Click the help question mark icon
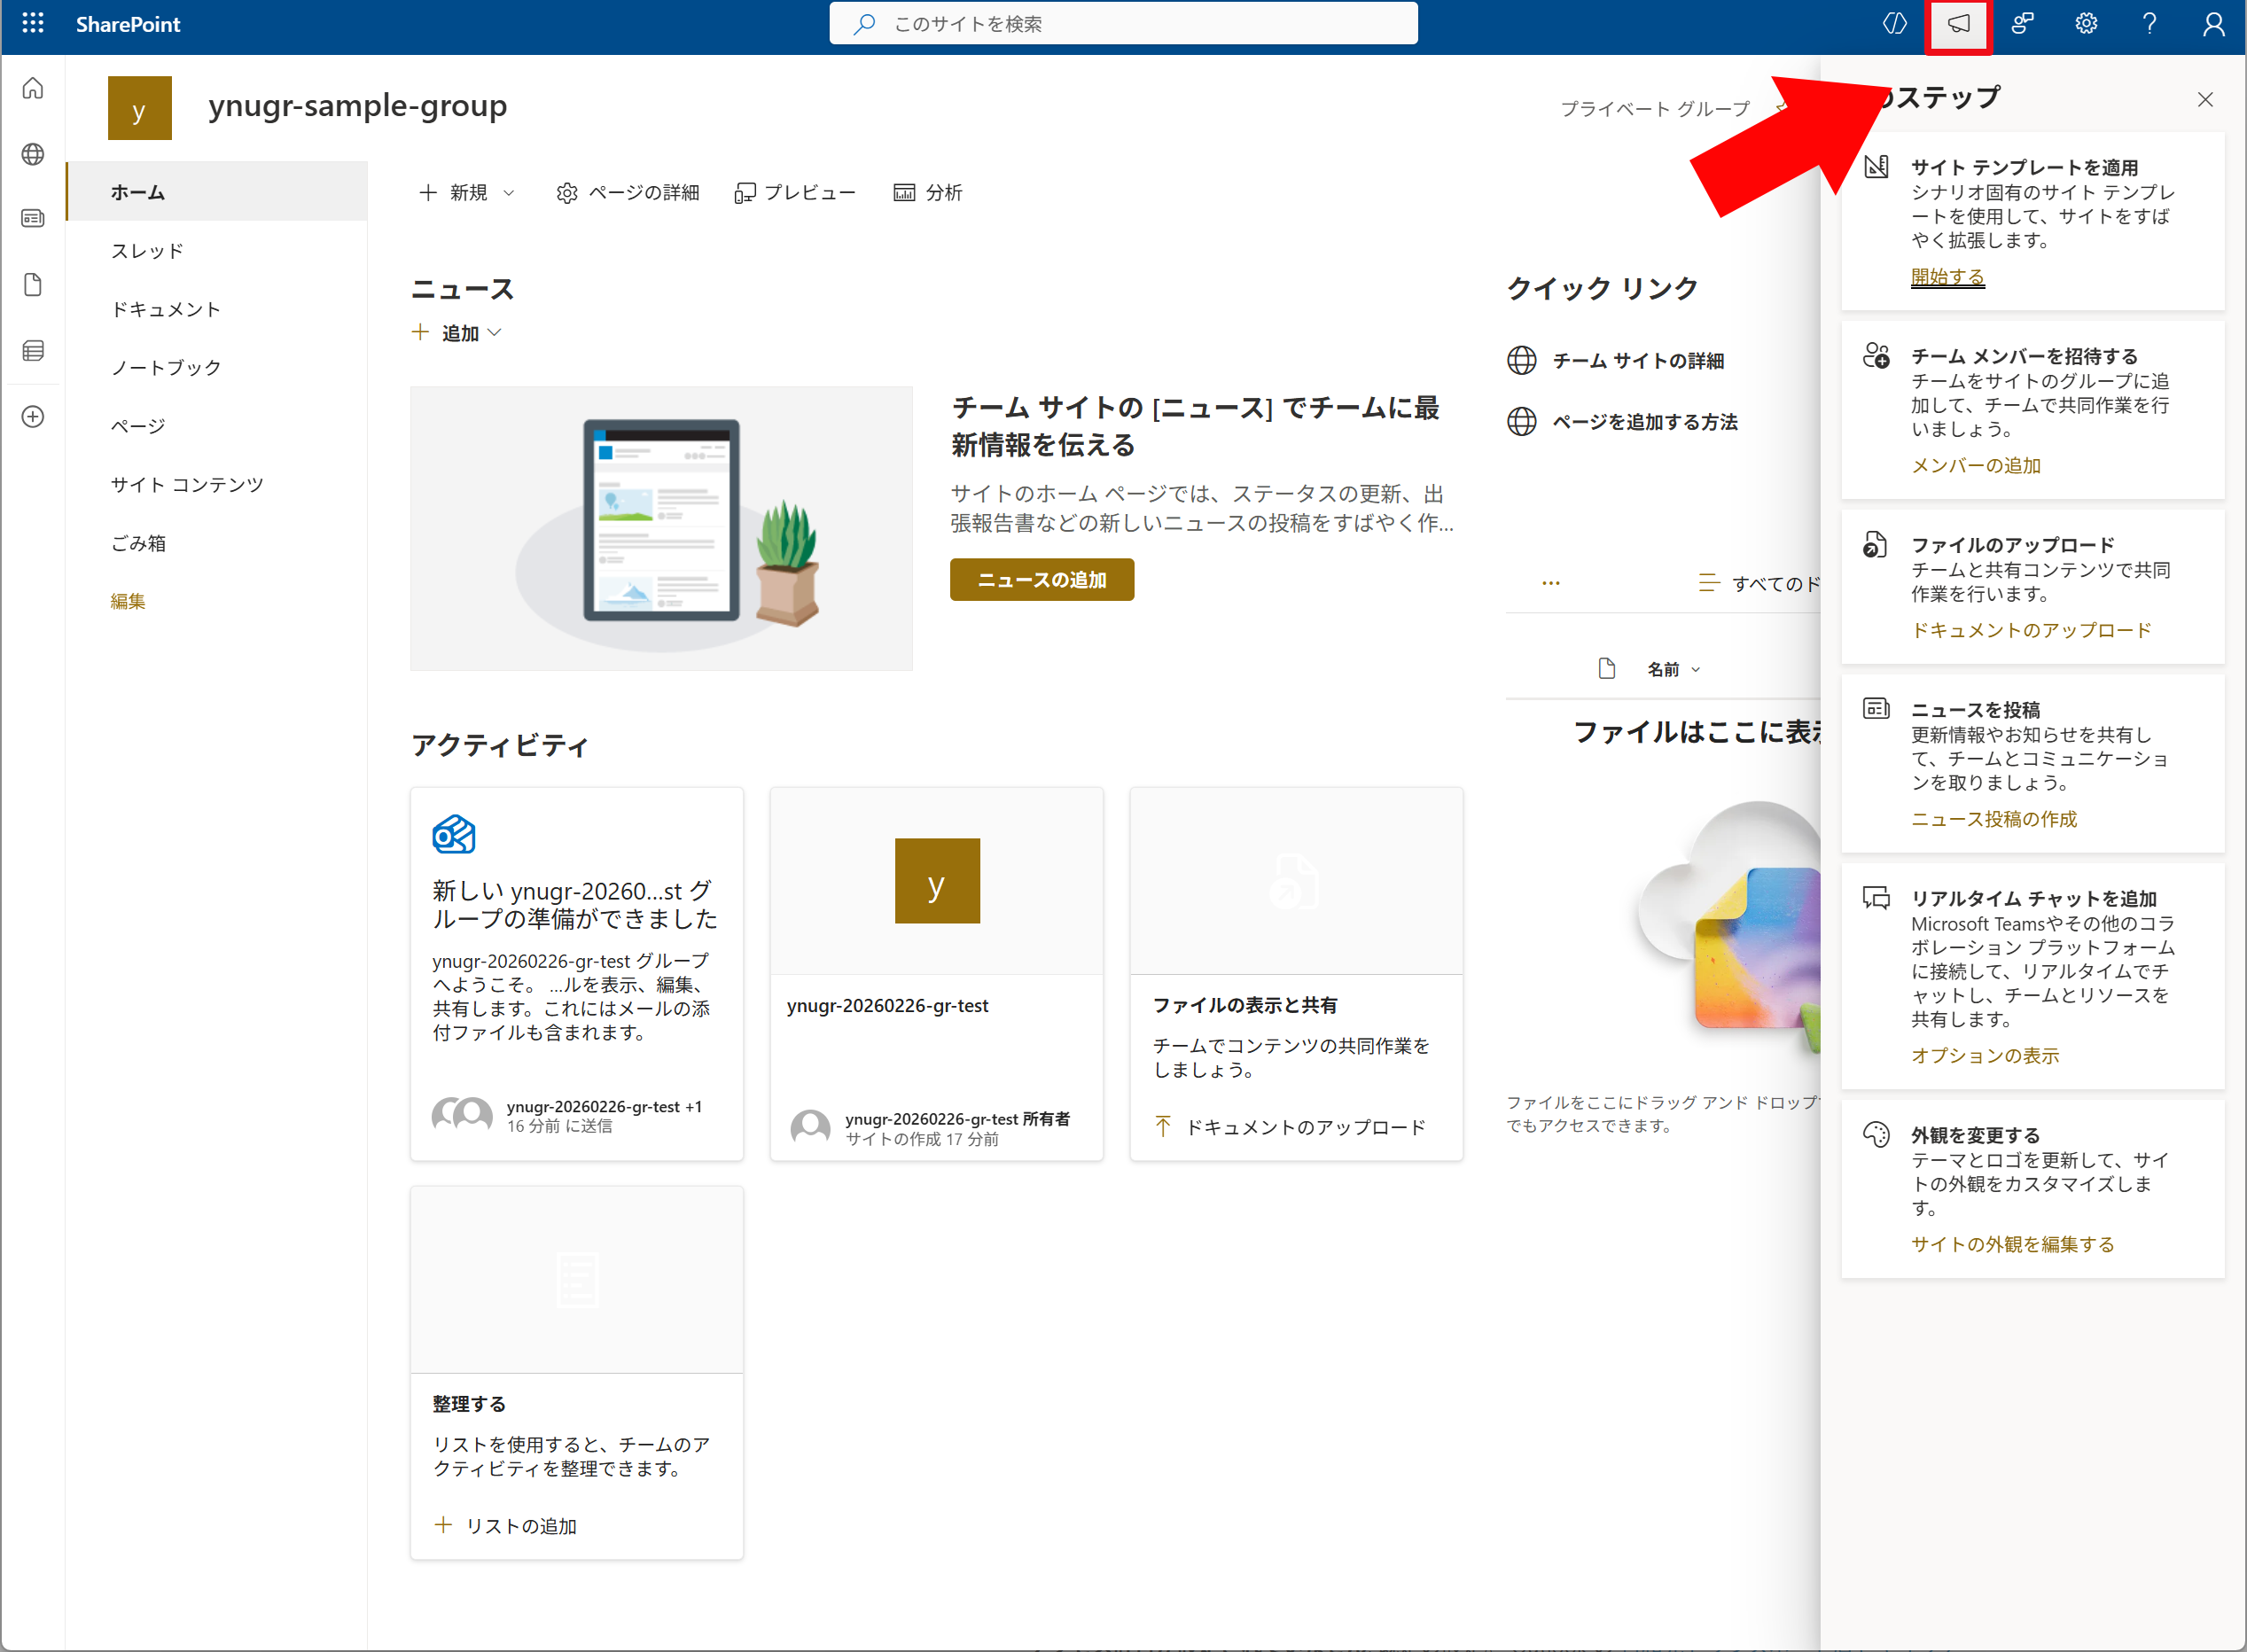This screenshot has width=2247, height=1652. tap(2149, 24)
